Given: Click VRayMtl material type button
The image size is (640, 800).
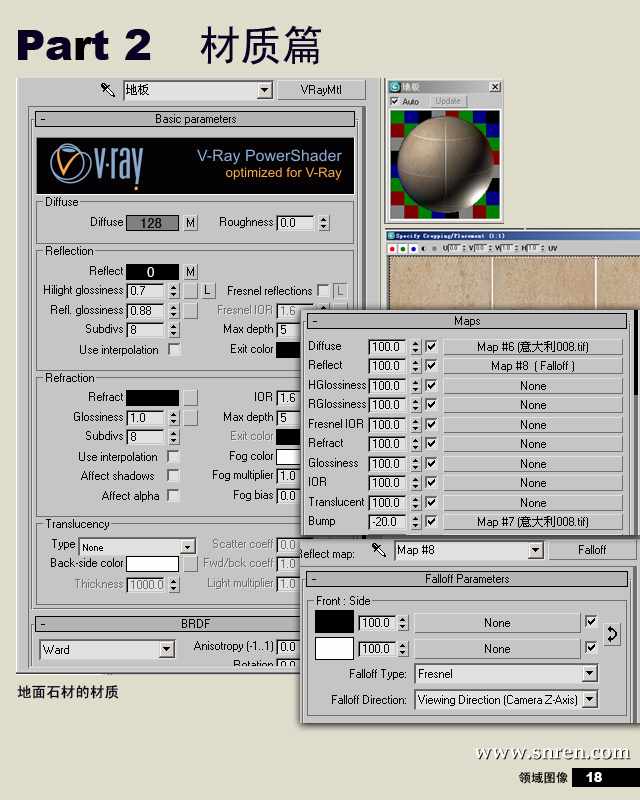Looking at the screenshot, I should coord(322,90).
